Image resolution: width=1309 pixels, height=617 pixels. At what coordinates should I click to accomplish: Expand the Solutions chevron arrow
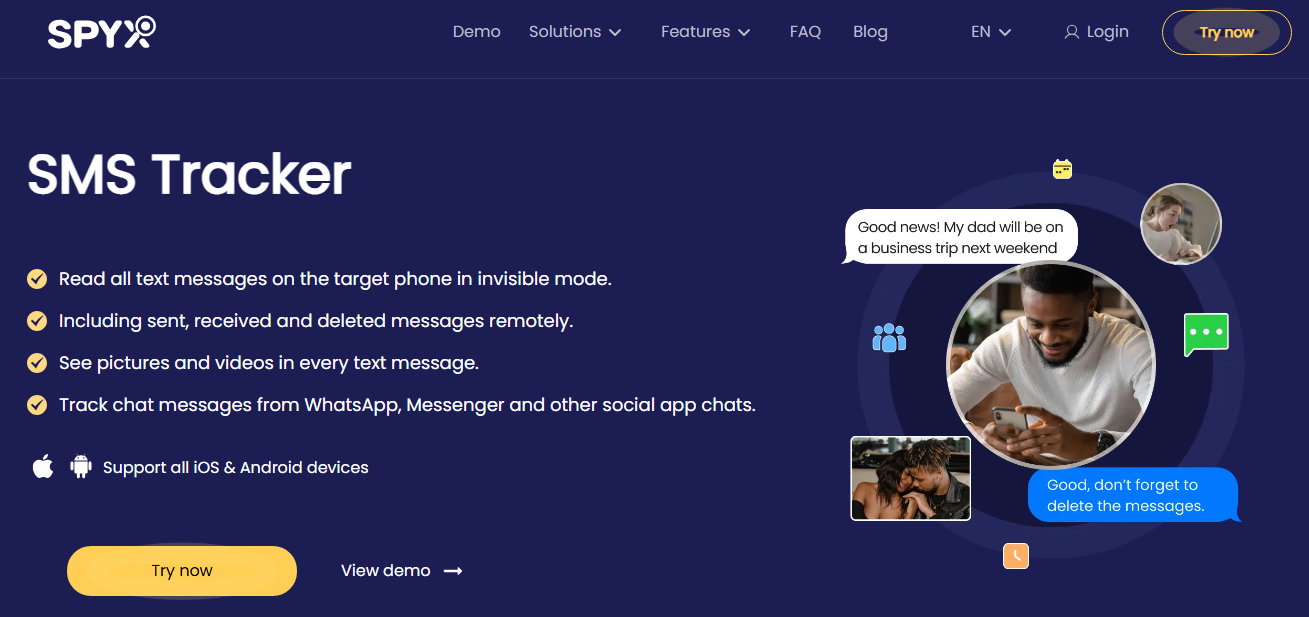coord(615,33)
